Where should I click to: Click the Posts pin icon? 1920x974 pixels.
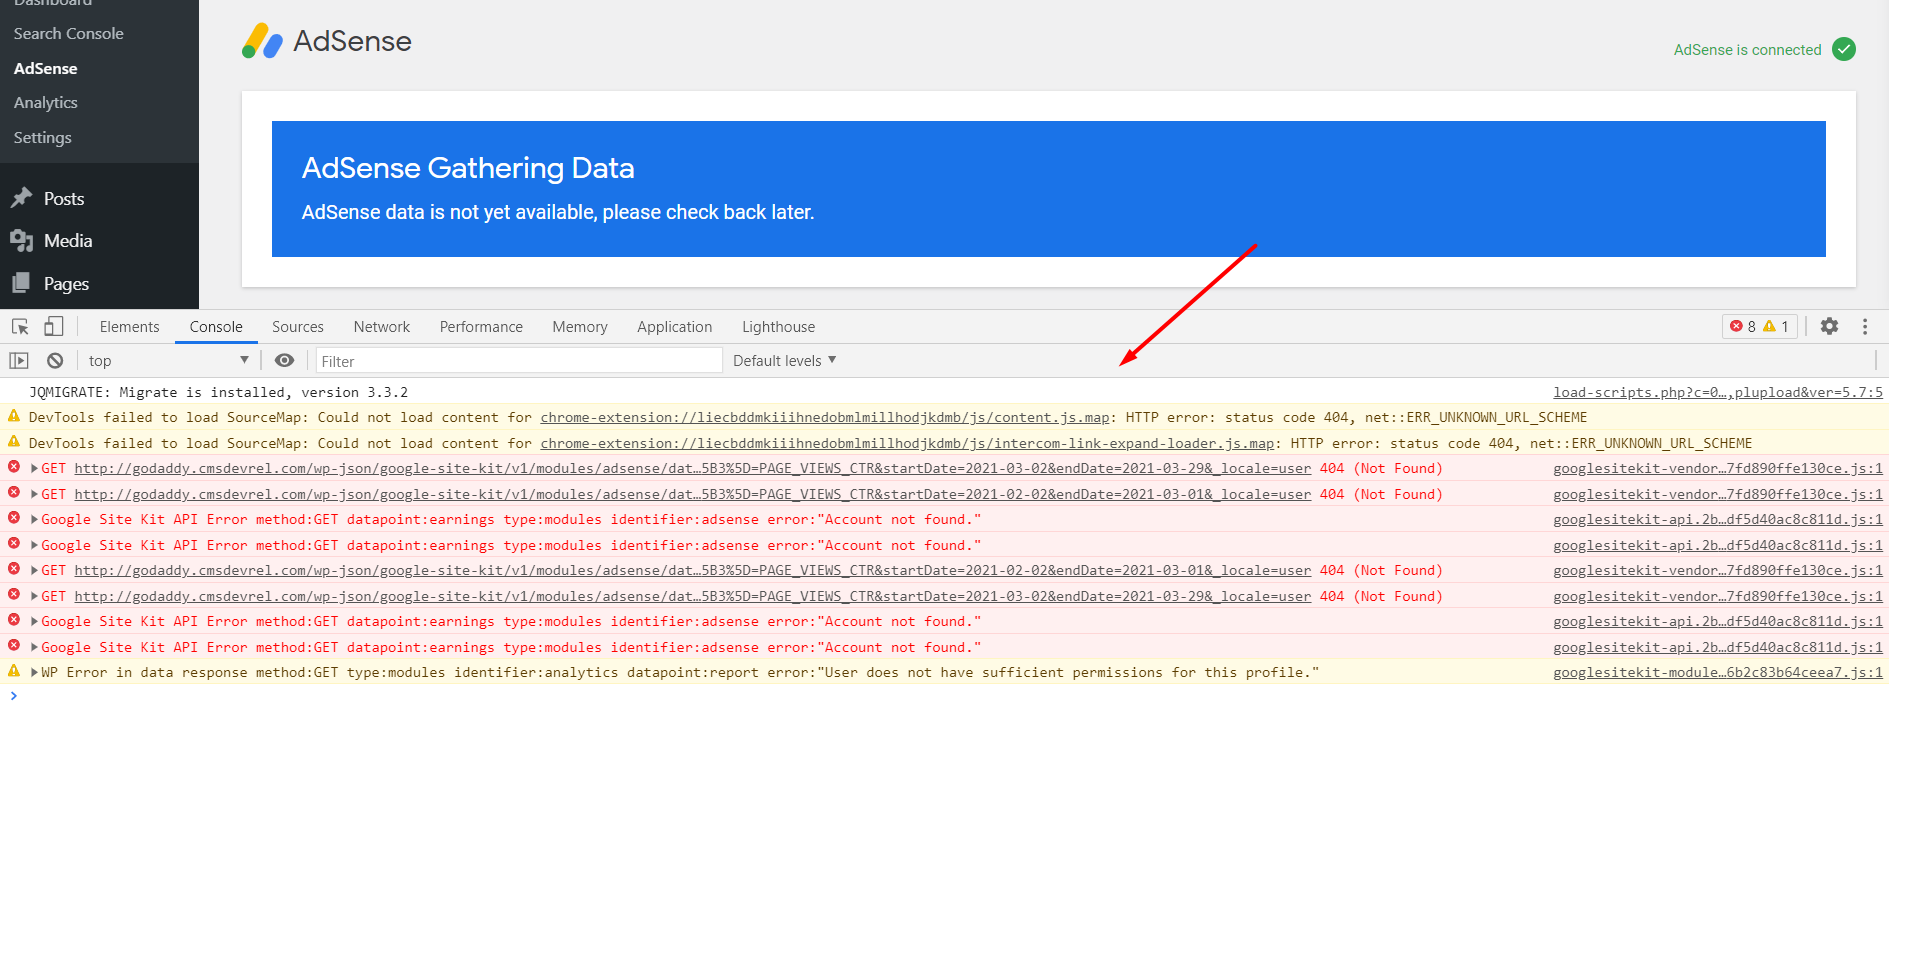[x=22, y=198]
